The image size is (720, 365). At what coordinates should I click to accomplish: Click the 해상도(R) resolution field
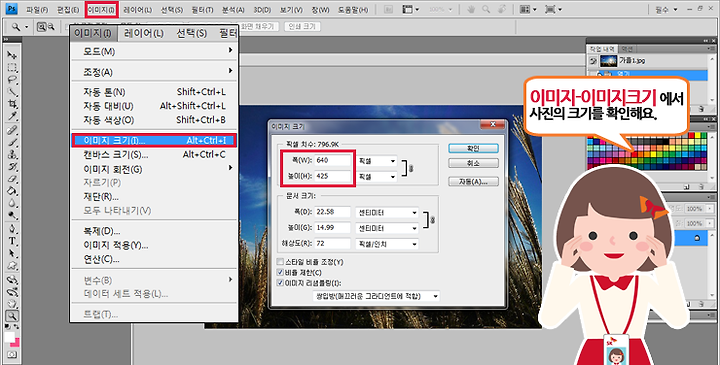333,243
